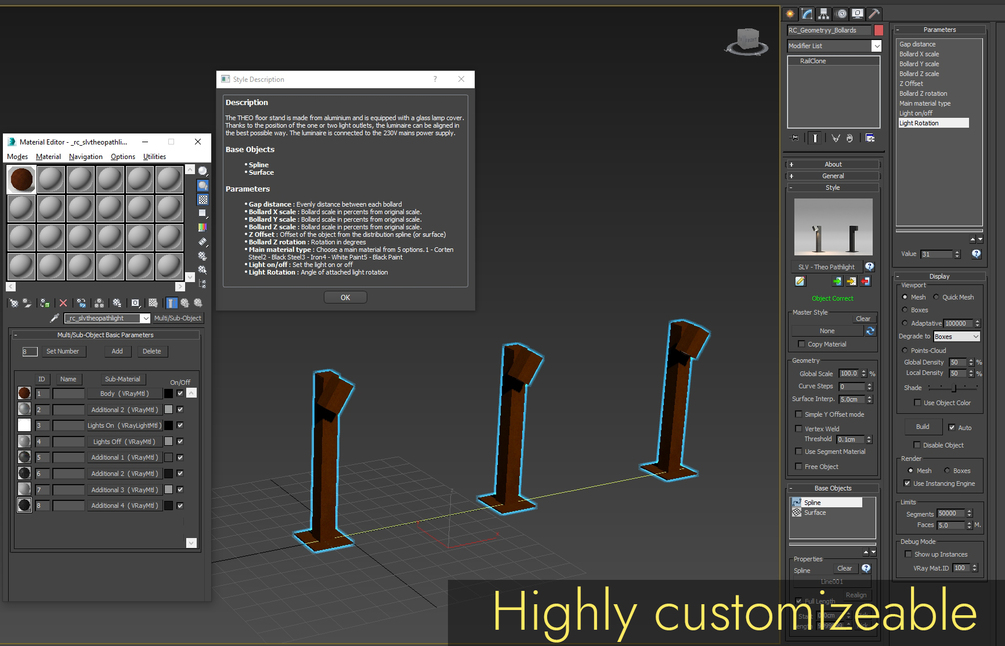Open the style editor pencil icon
Viewport: 1005px width, 646px height.
(x=800, y=281)
